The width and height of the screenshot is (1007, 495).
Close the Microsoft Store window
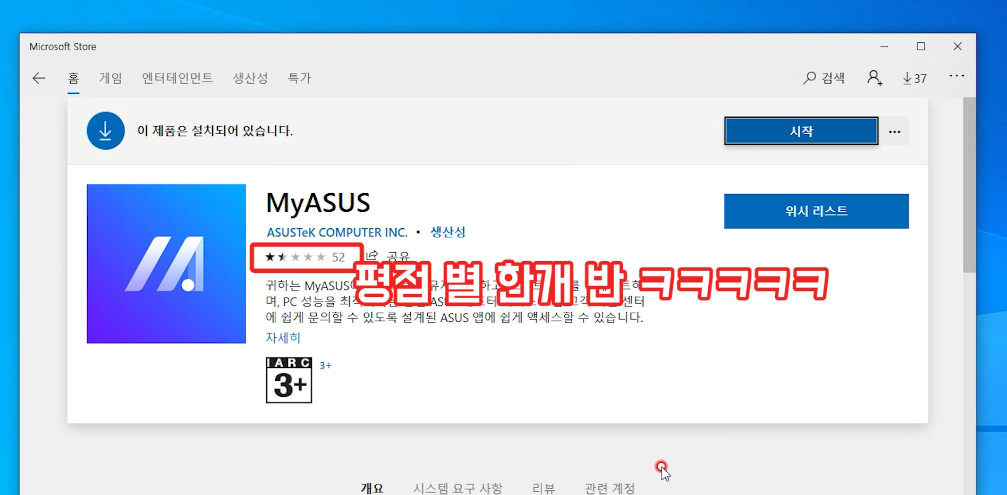pos(958,46)
